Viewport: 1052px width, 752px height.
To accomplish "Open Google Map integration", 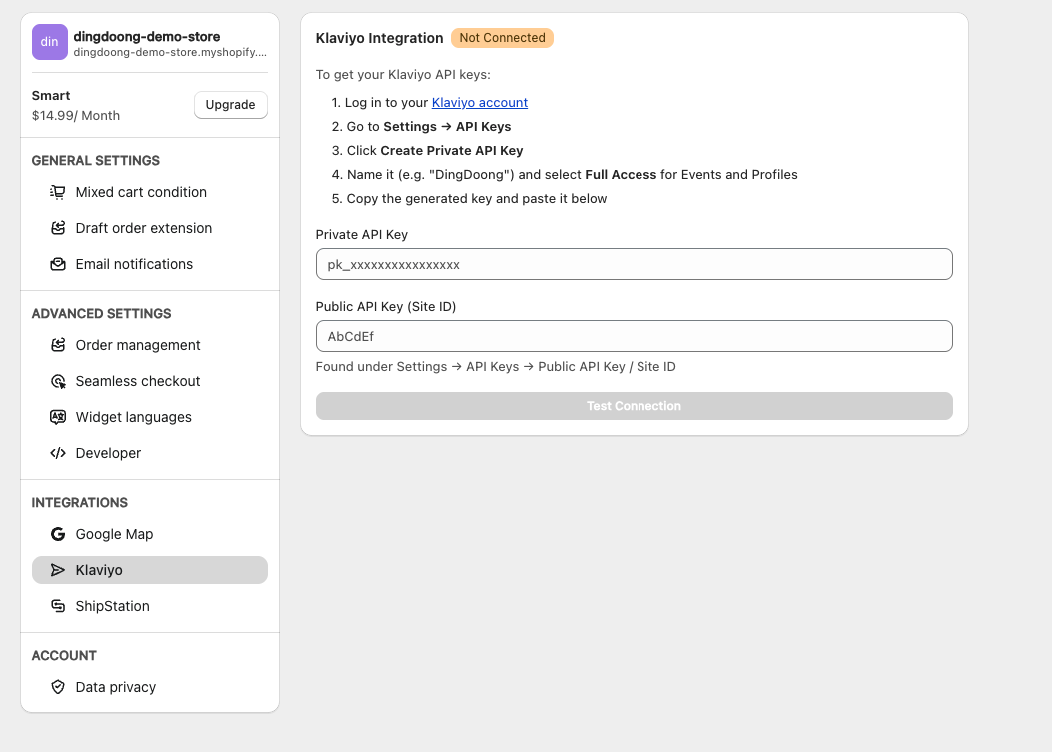I will click(x=150, y=534).
